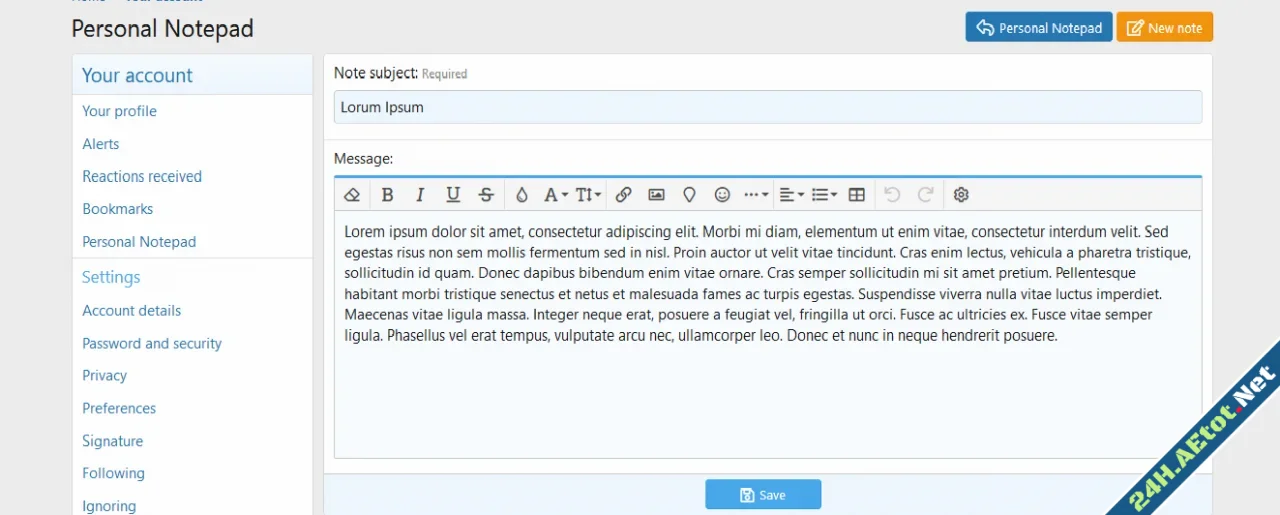
Task: Click the Personal Notepad back button
Action: pyautogui.click(x=1039, y=28)
